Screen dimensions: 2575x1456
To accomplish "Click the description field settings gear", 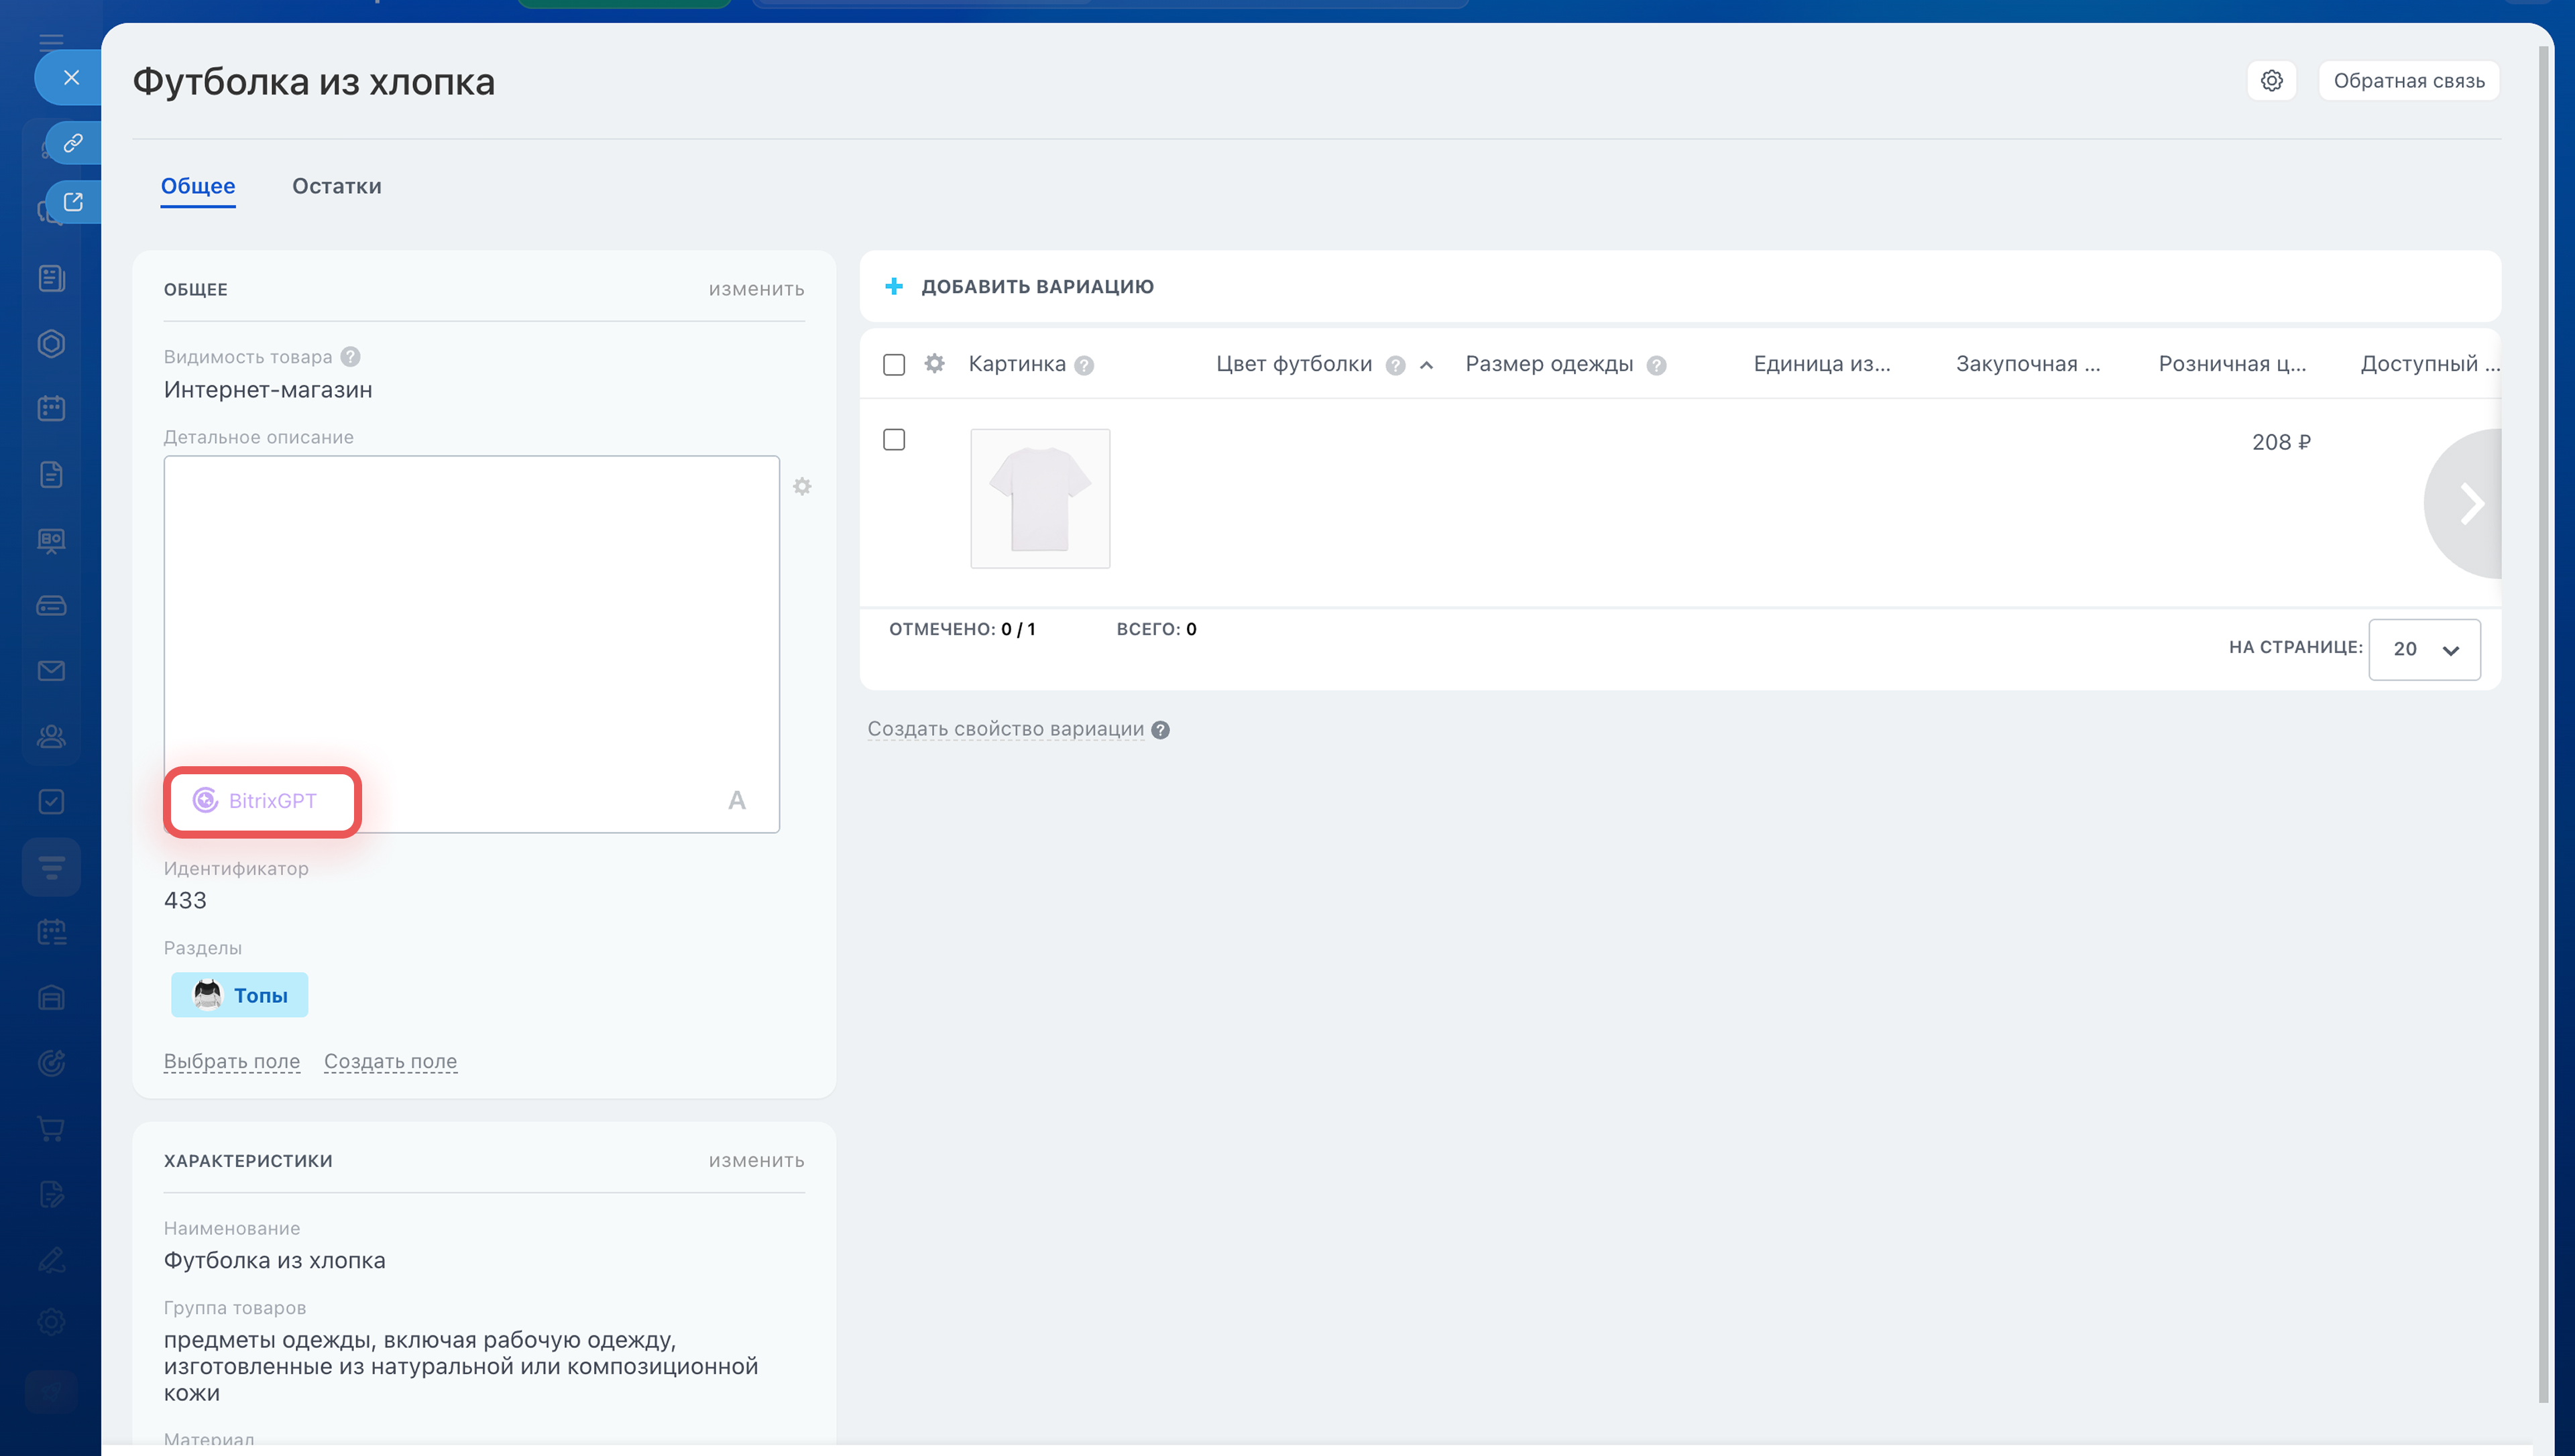I will click(x=802, y=487).
